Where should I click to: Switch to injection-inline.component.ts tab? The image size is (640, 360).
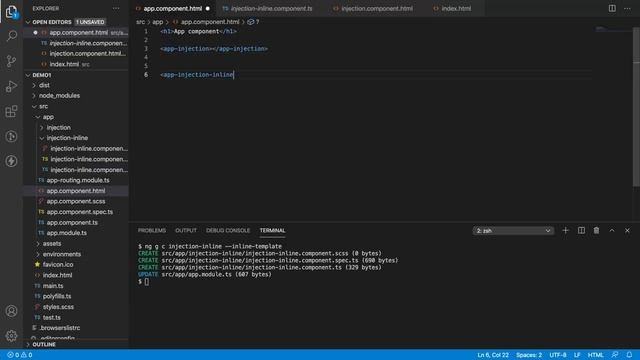(x=271, y=8)
